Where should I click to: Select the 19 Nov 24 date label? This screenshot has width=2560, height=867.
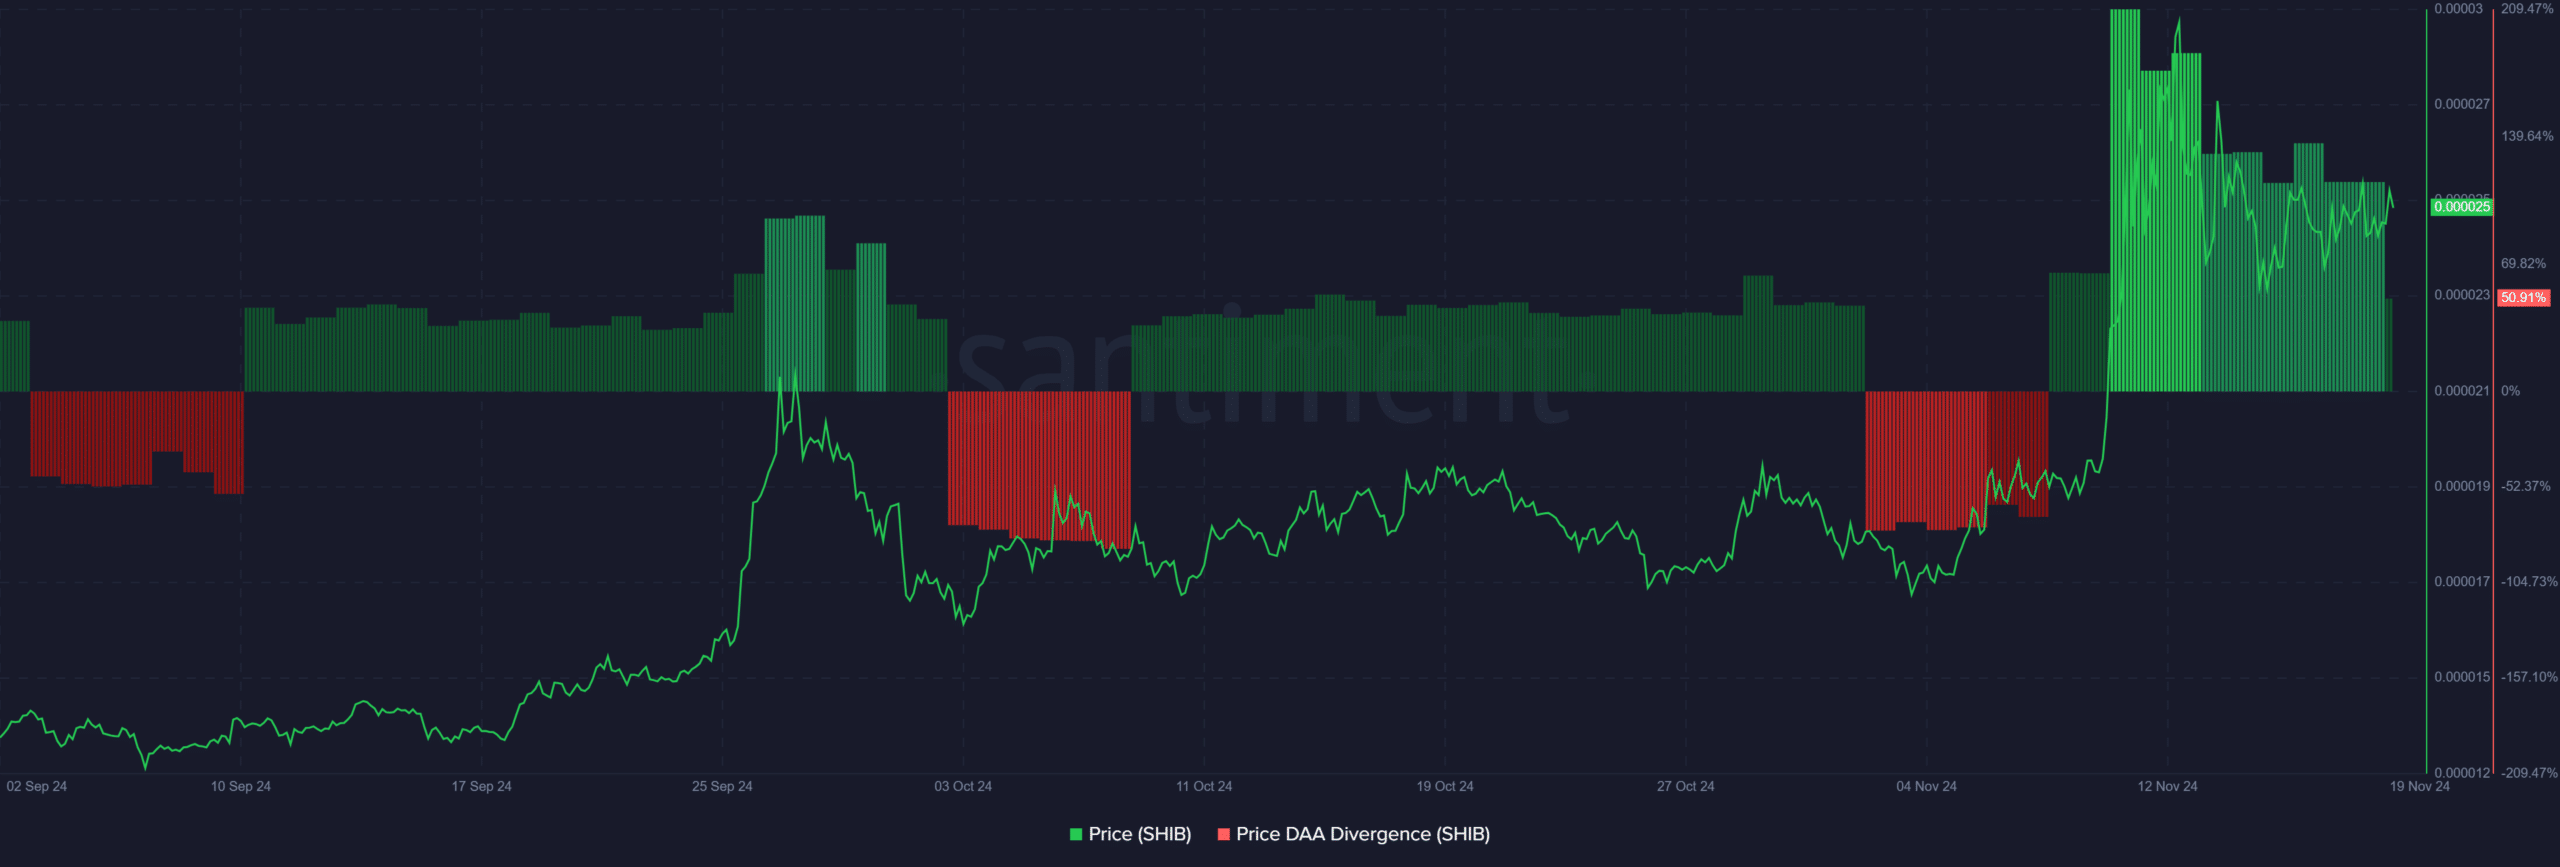point(2419,786)
